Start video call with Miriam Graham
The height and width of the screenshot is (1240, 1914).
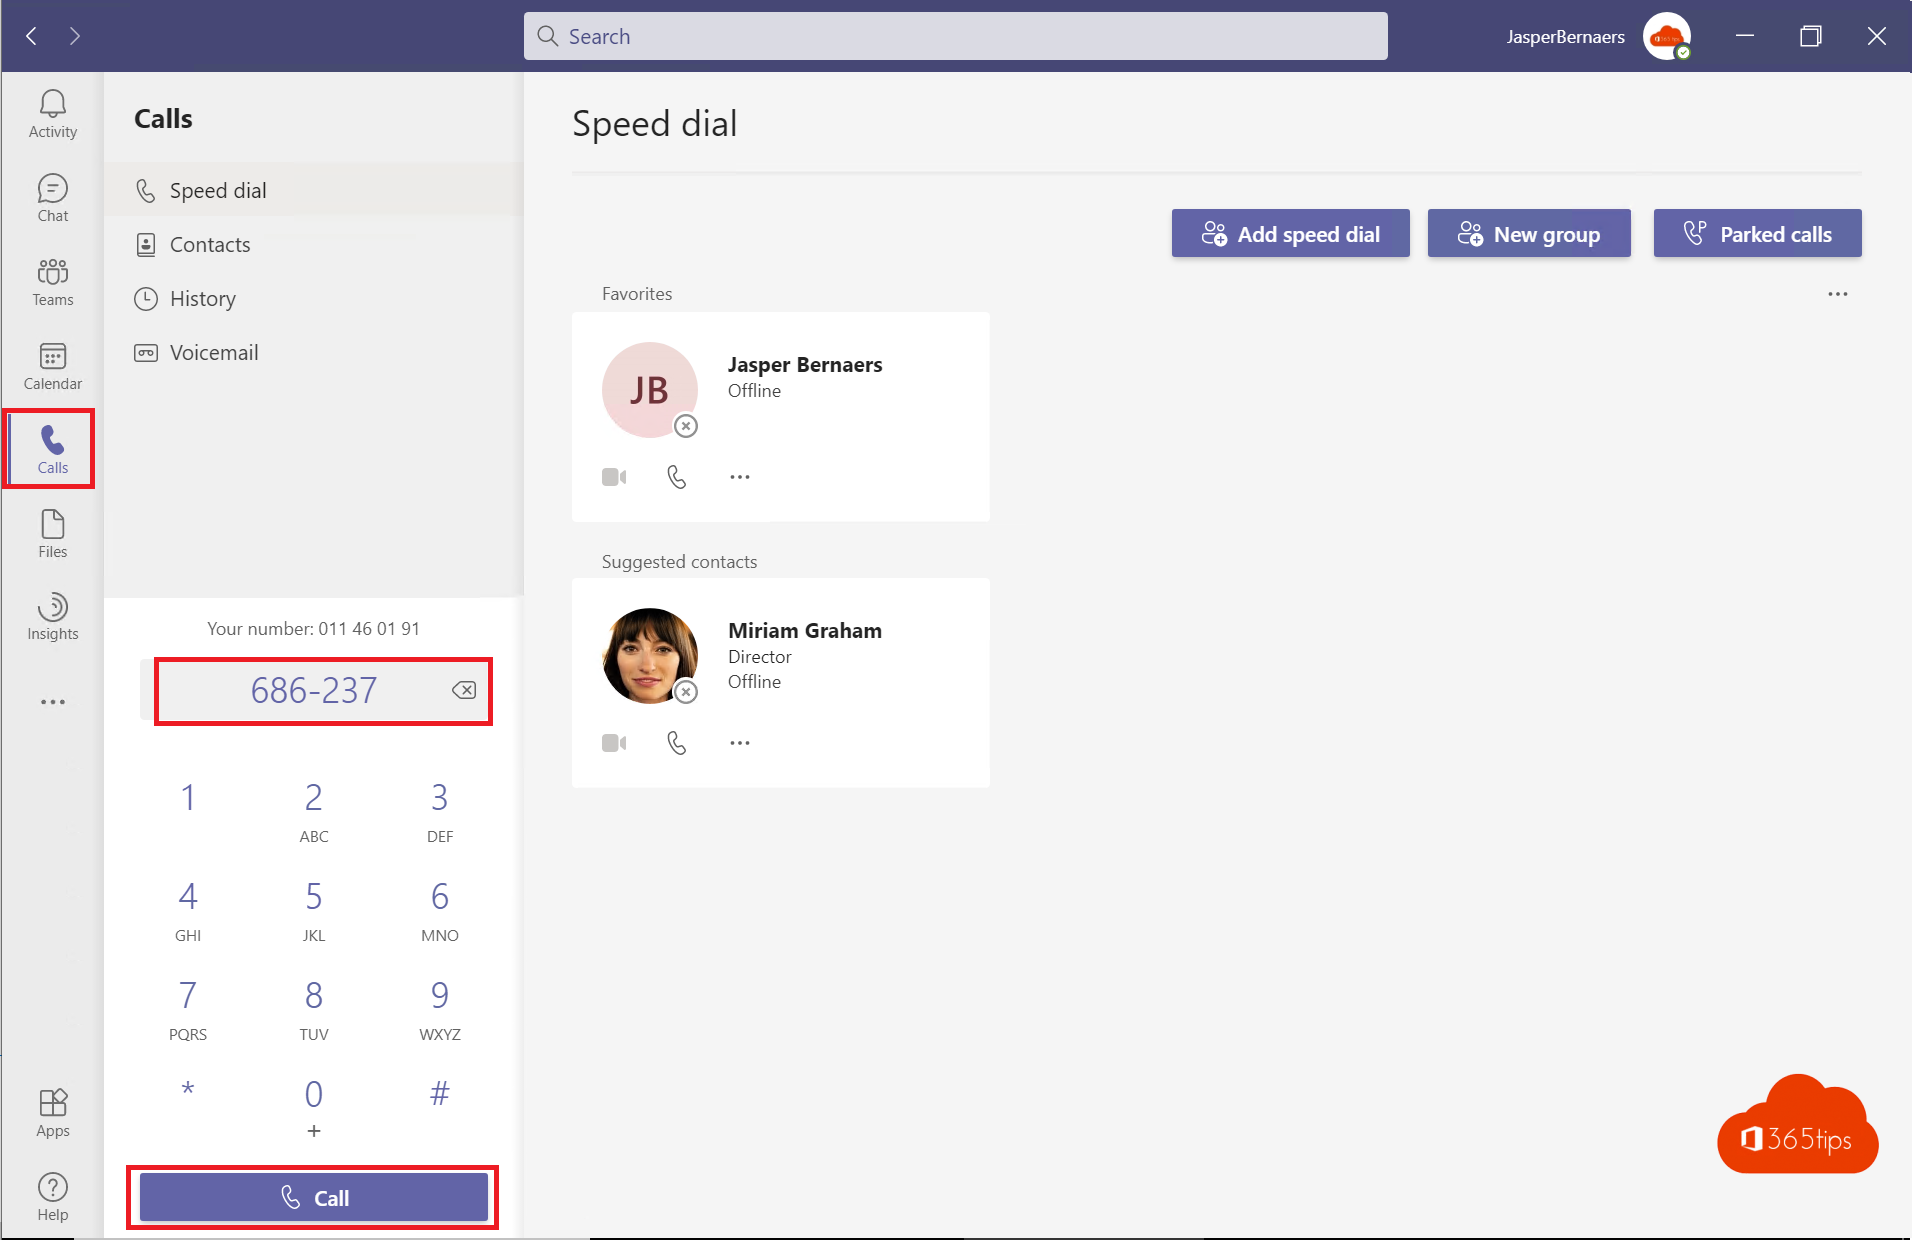(x=614, y=743)
